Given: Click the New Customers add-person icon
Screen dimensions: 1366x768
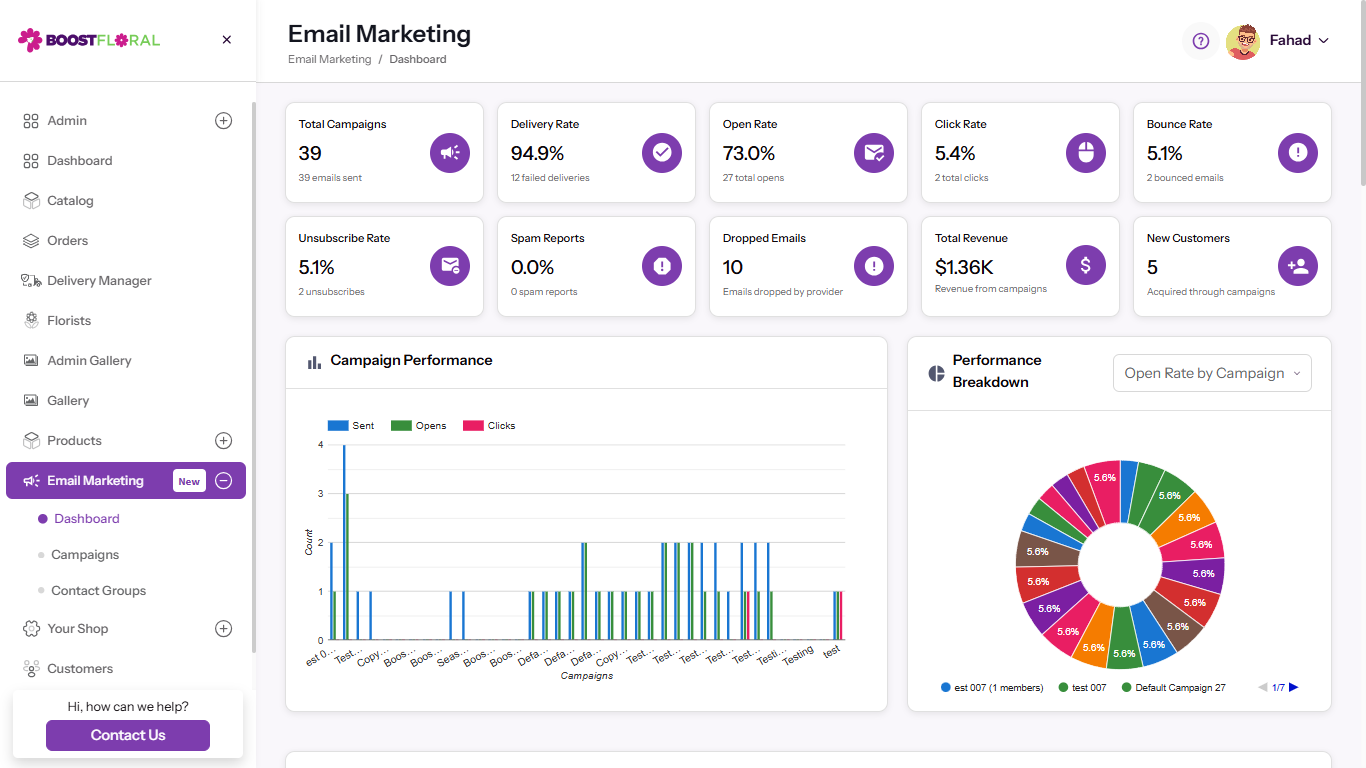Looking at the screenshot, I should 1298,266.
